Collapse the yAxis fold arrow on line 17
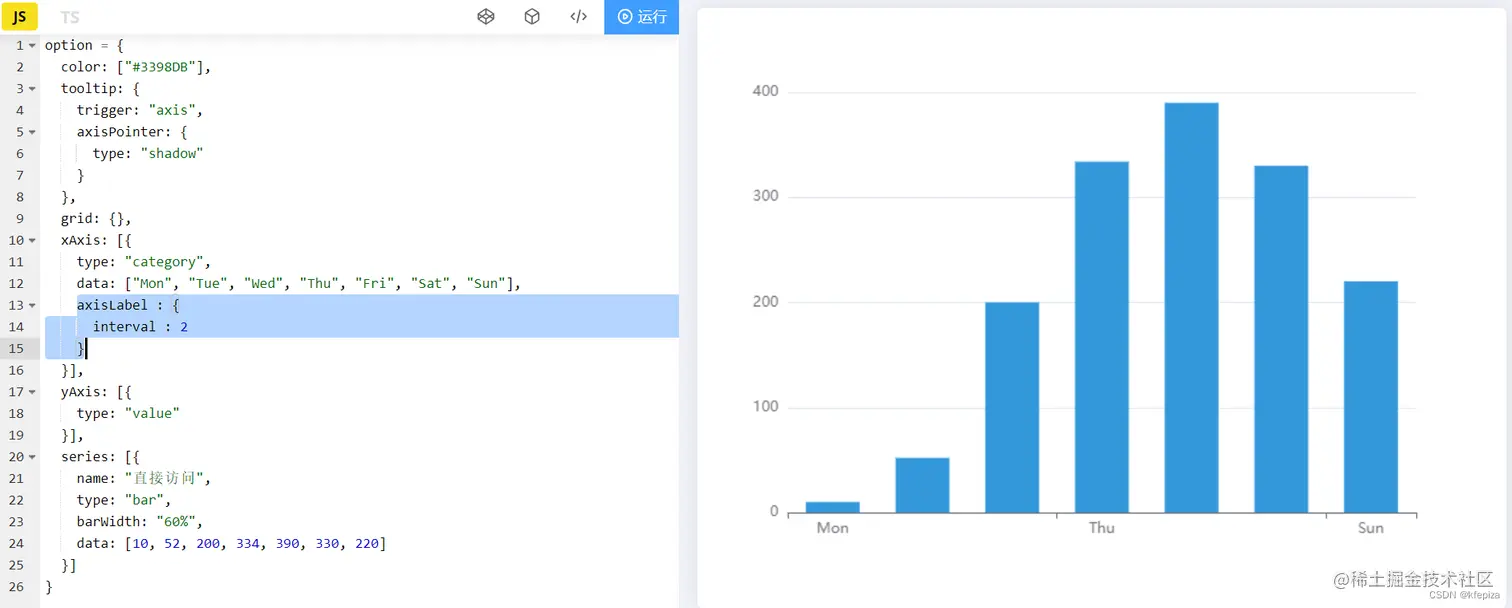This screenshot has width=1512, height=608. point(32,392)
